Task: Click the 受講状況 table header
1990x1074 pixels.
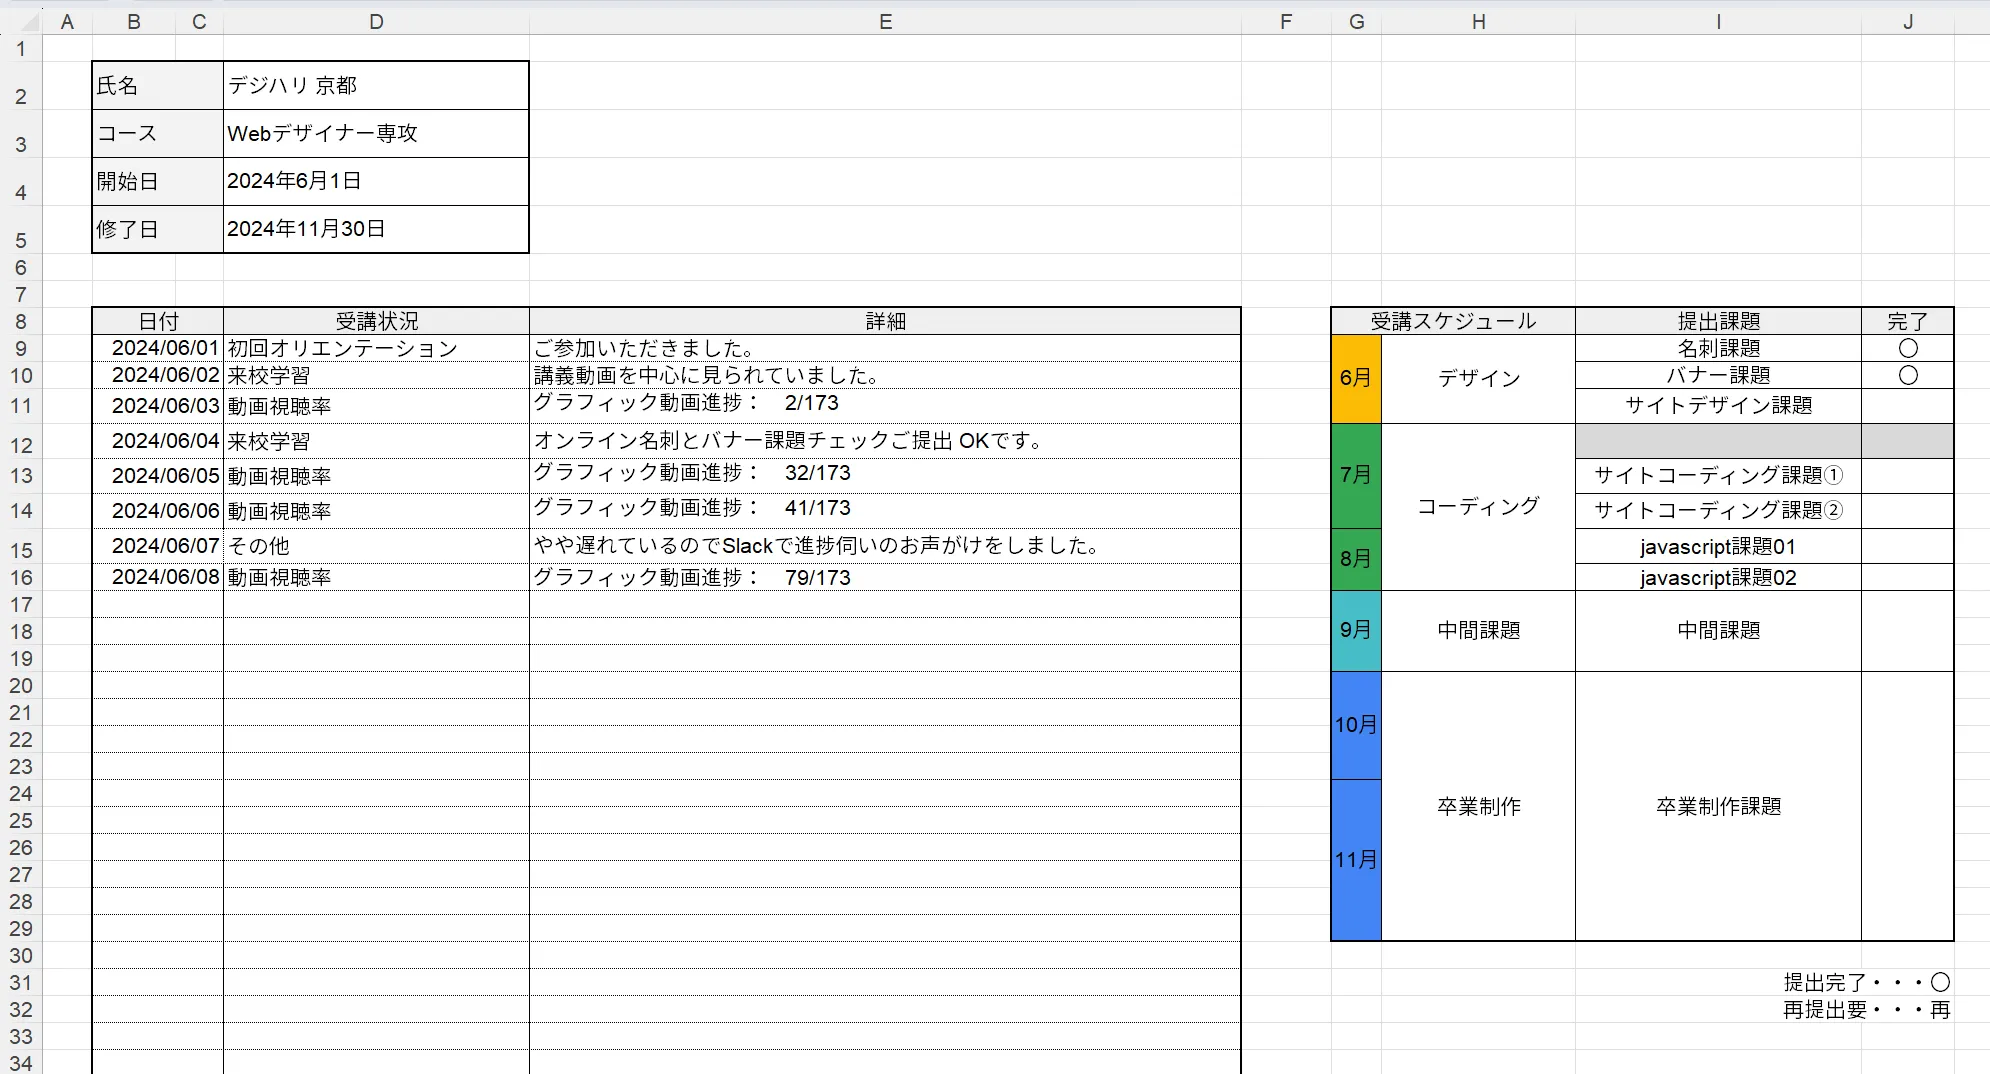Action: point(376,321)
